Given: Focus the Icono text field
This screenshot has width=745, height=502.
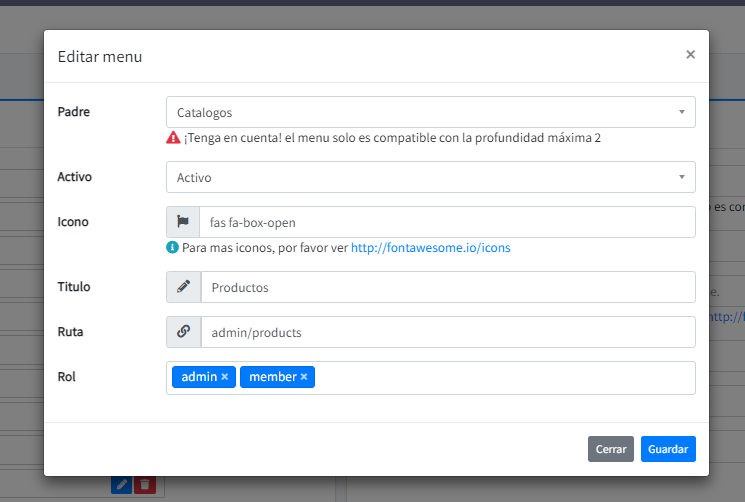Looking at the screenshot, I should (447, 222).
